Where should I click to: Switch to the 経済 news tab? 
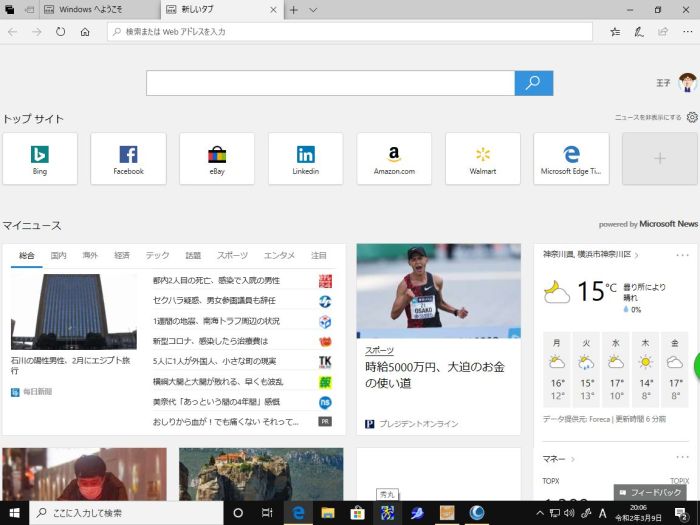click(121, 256)
